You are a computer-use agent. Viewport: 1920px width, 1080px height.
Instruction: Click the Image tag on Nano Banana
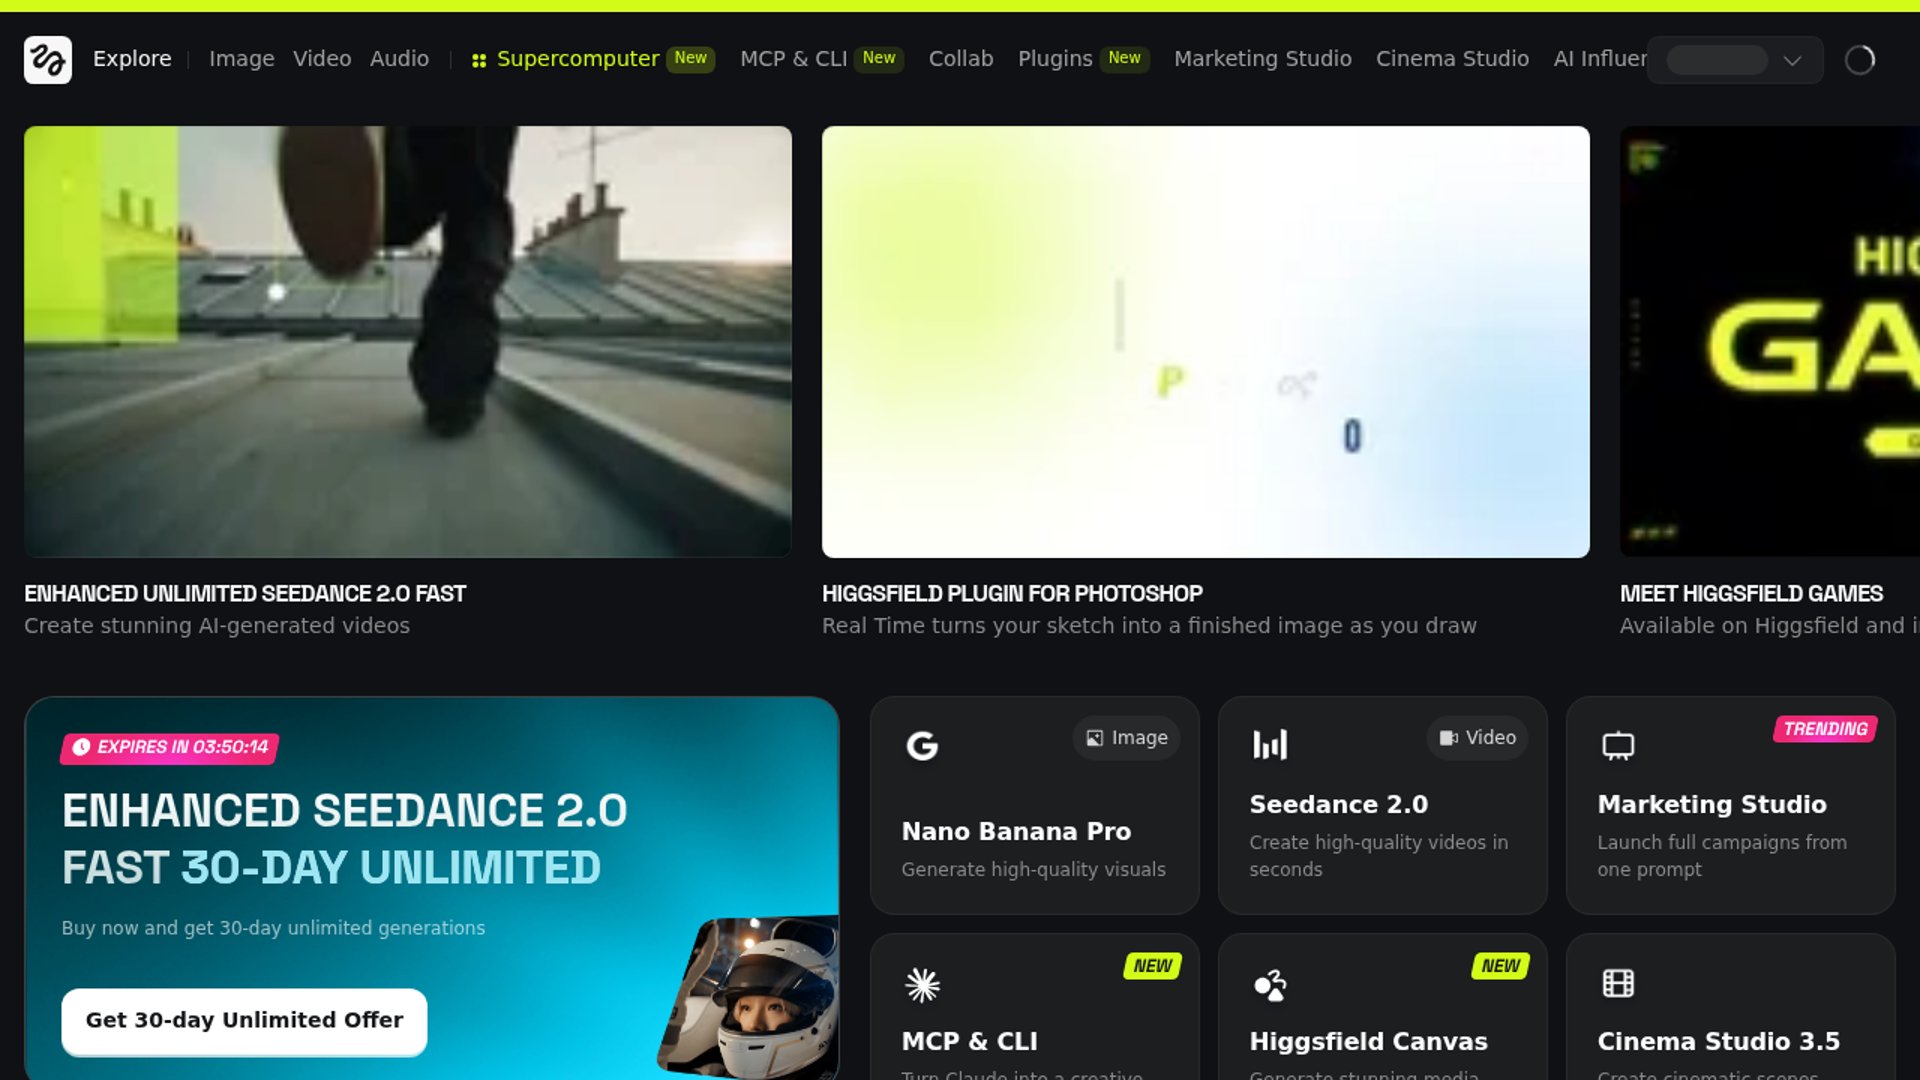coord(1126,738)
